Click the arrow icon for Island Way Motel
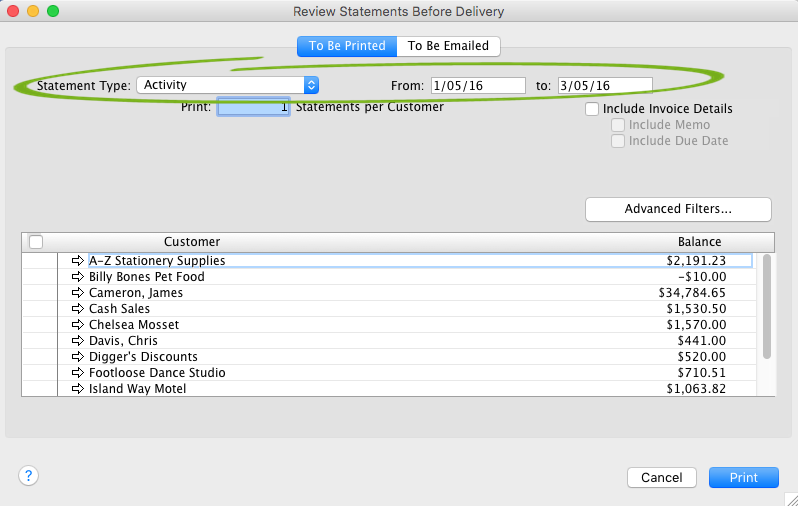Screen dimensions: 798x506 coord(79,389)
